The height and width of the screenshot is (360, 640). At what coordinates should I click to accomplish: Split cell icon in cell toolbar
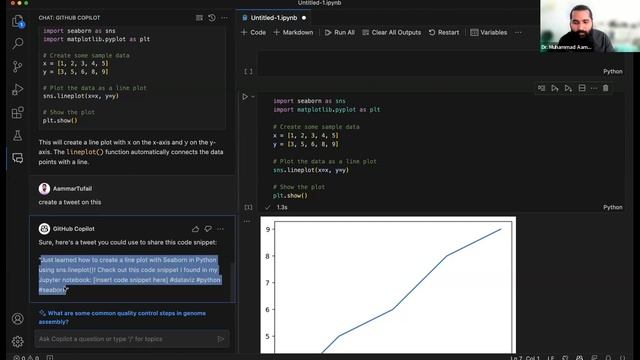(x=582, y=88)
